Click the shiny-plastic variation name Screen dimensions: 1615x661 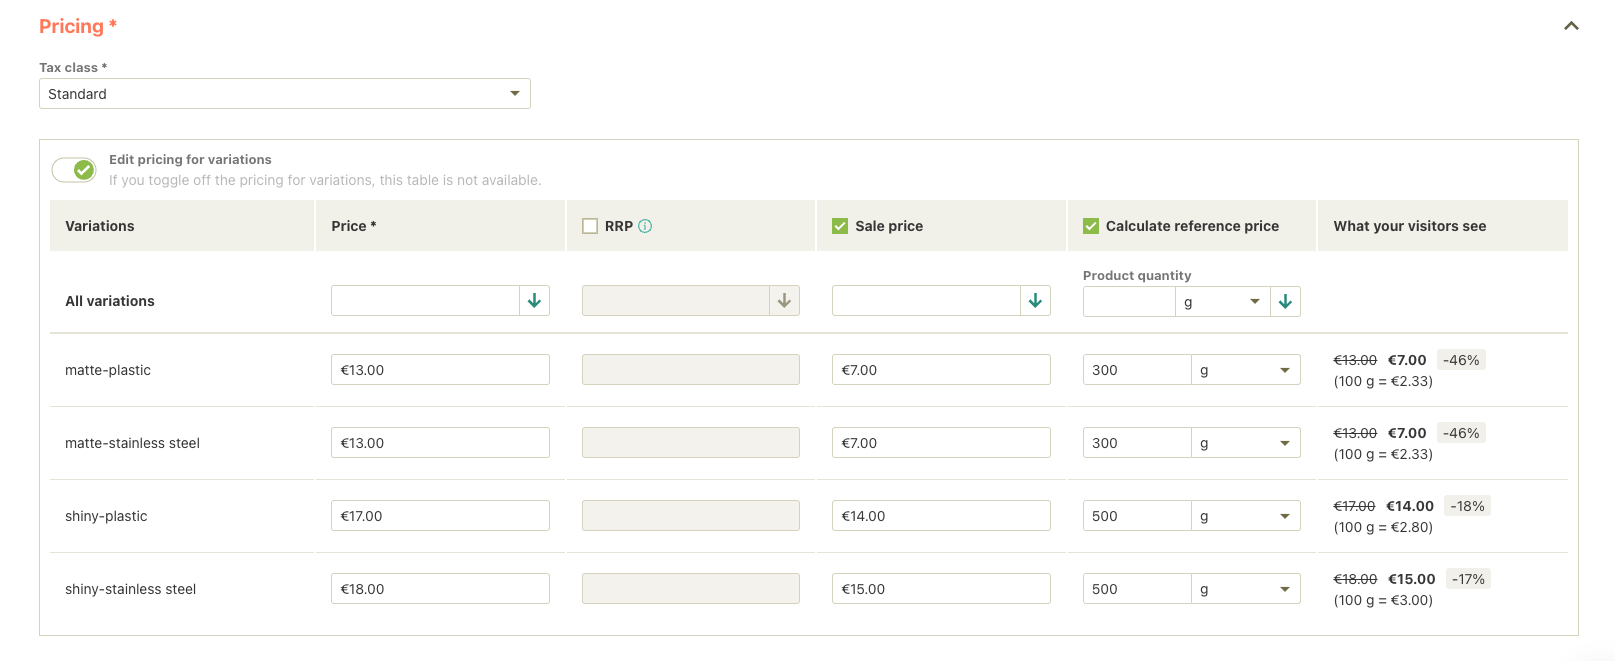(106, 516)
